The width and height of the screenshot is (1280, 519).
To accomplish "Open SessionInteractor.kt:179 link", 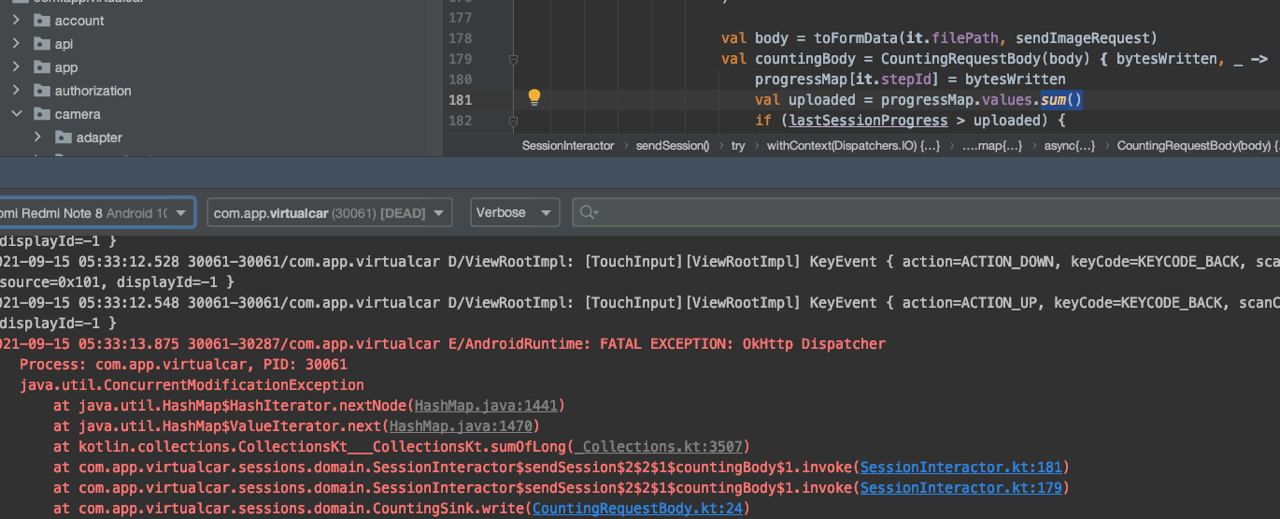I will point(961,488).
